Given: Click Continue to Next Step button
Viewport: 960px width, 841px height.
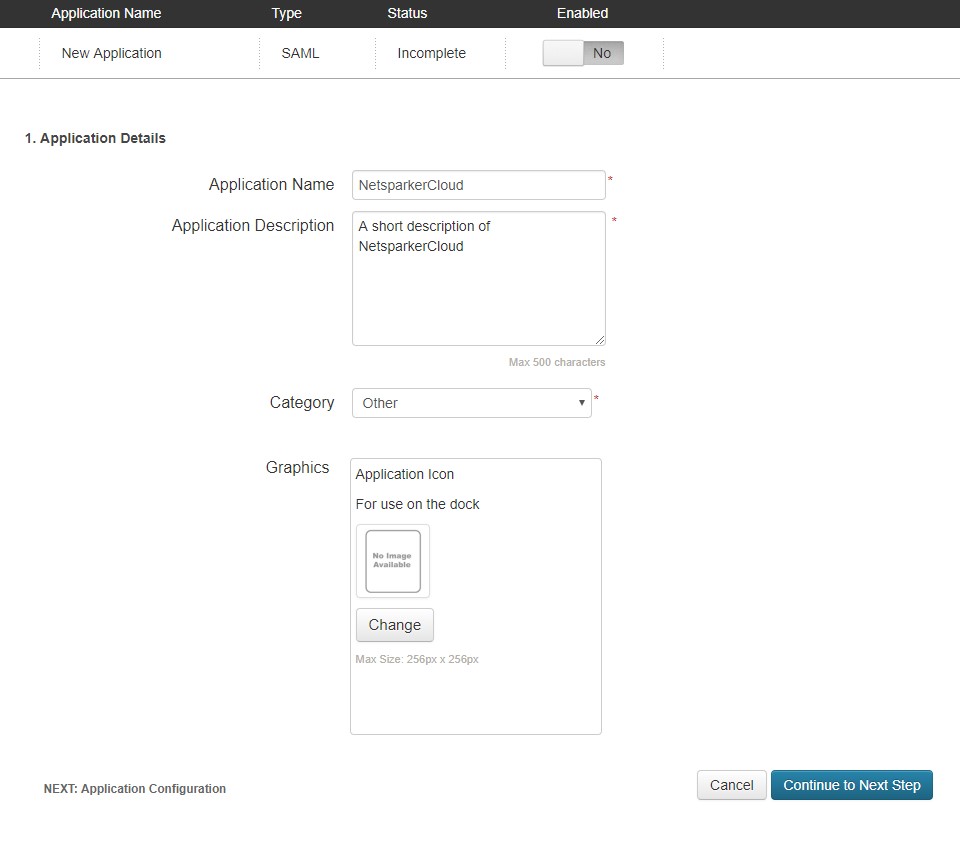Looking at the screenshot, I should click(851, 785).
